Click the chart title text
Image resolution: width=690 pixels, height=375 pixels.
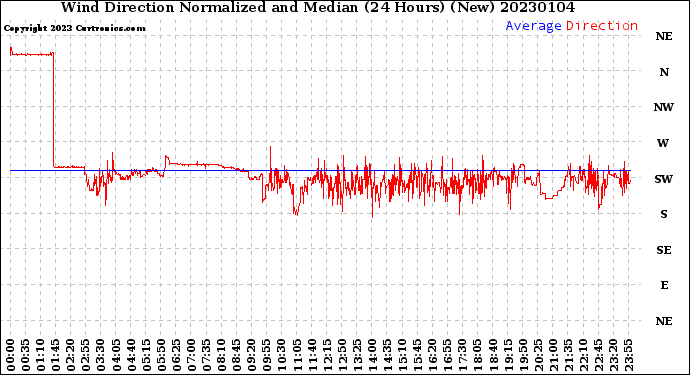tap(318, 7)
